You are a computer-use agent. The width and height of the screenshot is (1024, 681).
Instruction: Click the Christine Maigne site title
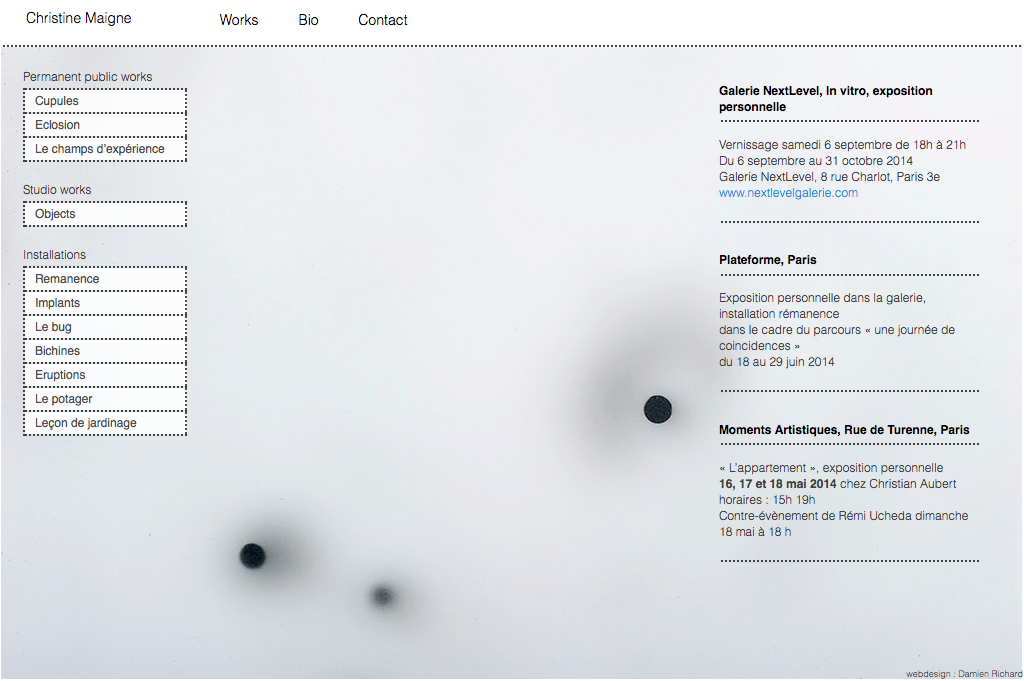78,18
